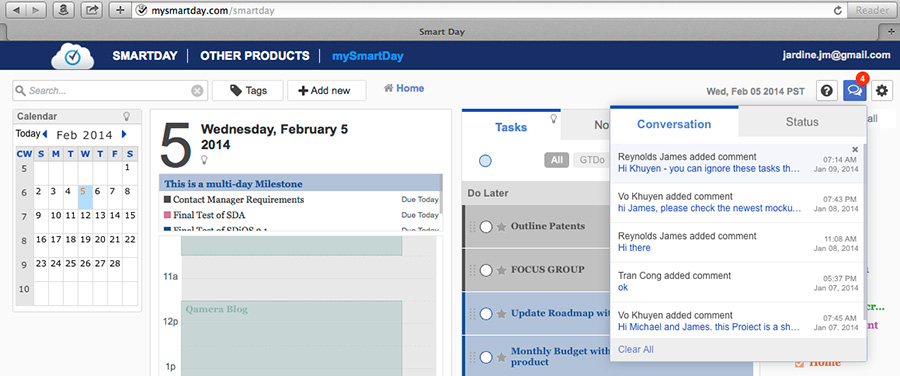Mark FOCUS GROUP task as complete

pos(486,270)
